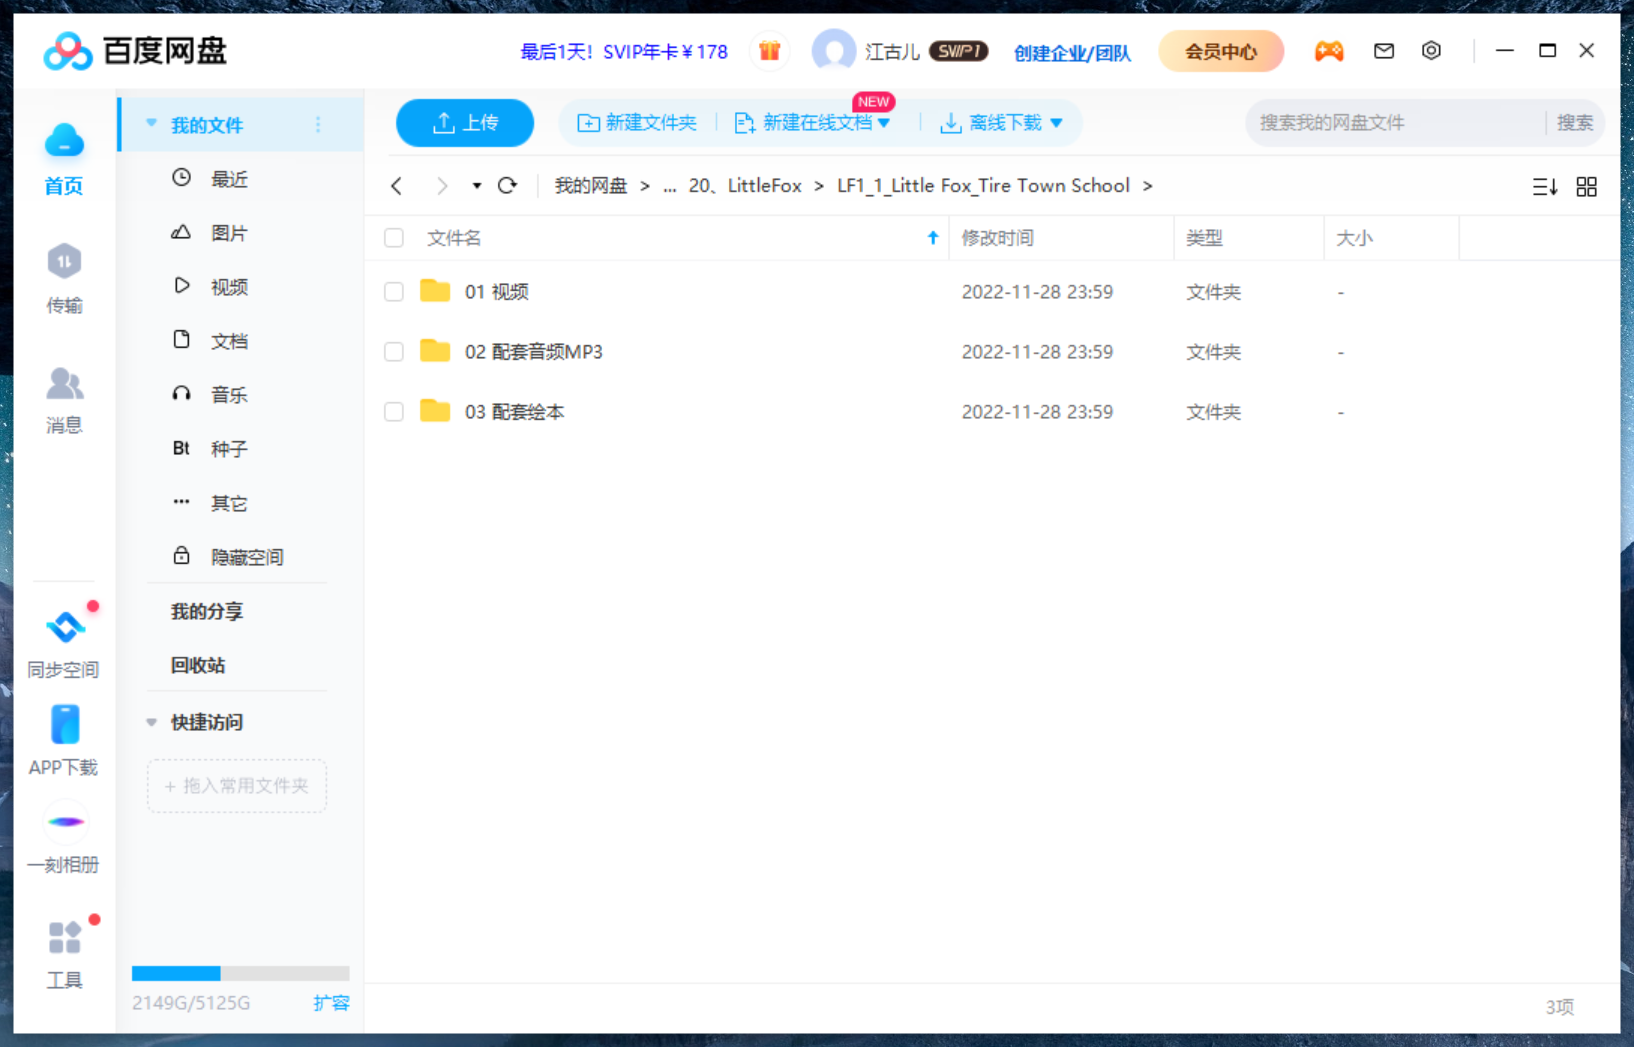Image resolution: width=1634 pixels, height=1047 pixels.
Task: Select all files via header checkbox
Action: 393,238
